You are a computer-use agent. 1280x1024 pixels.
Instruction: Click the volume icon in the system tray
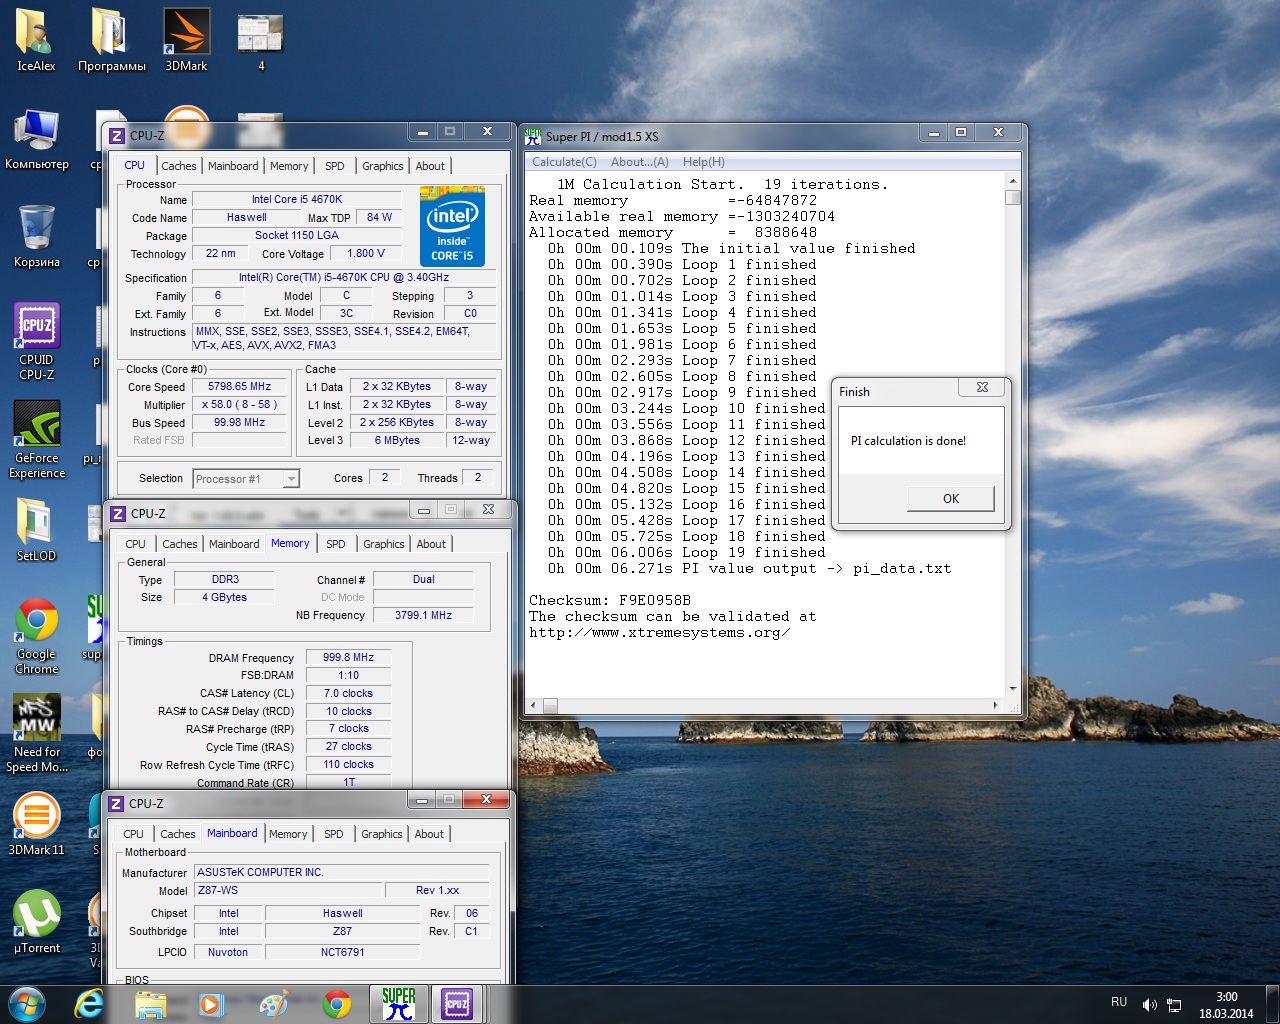pyautogui.click(x=1149, y=1005)
